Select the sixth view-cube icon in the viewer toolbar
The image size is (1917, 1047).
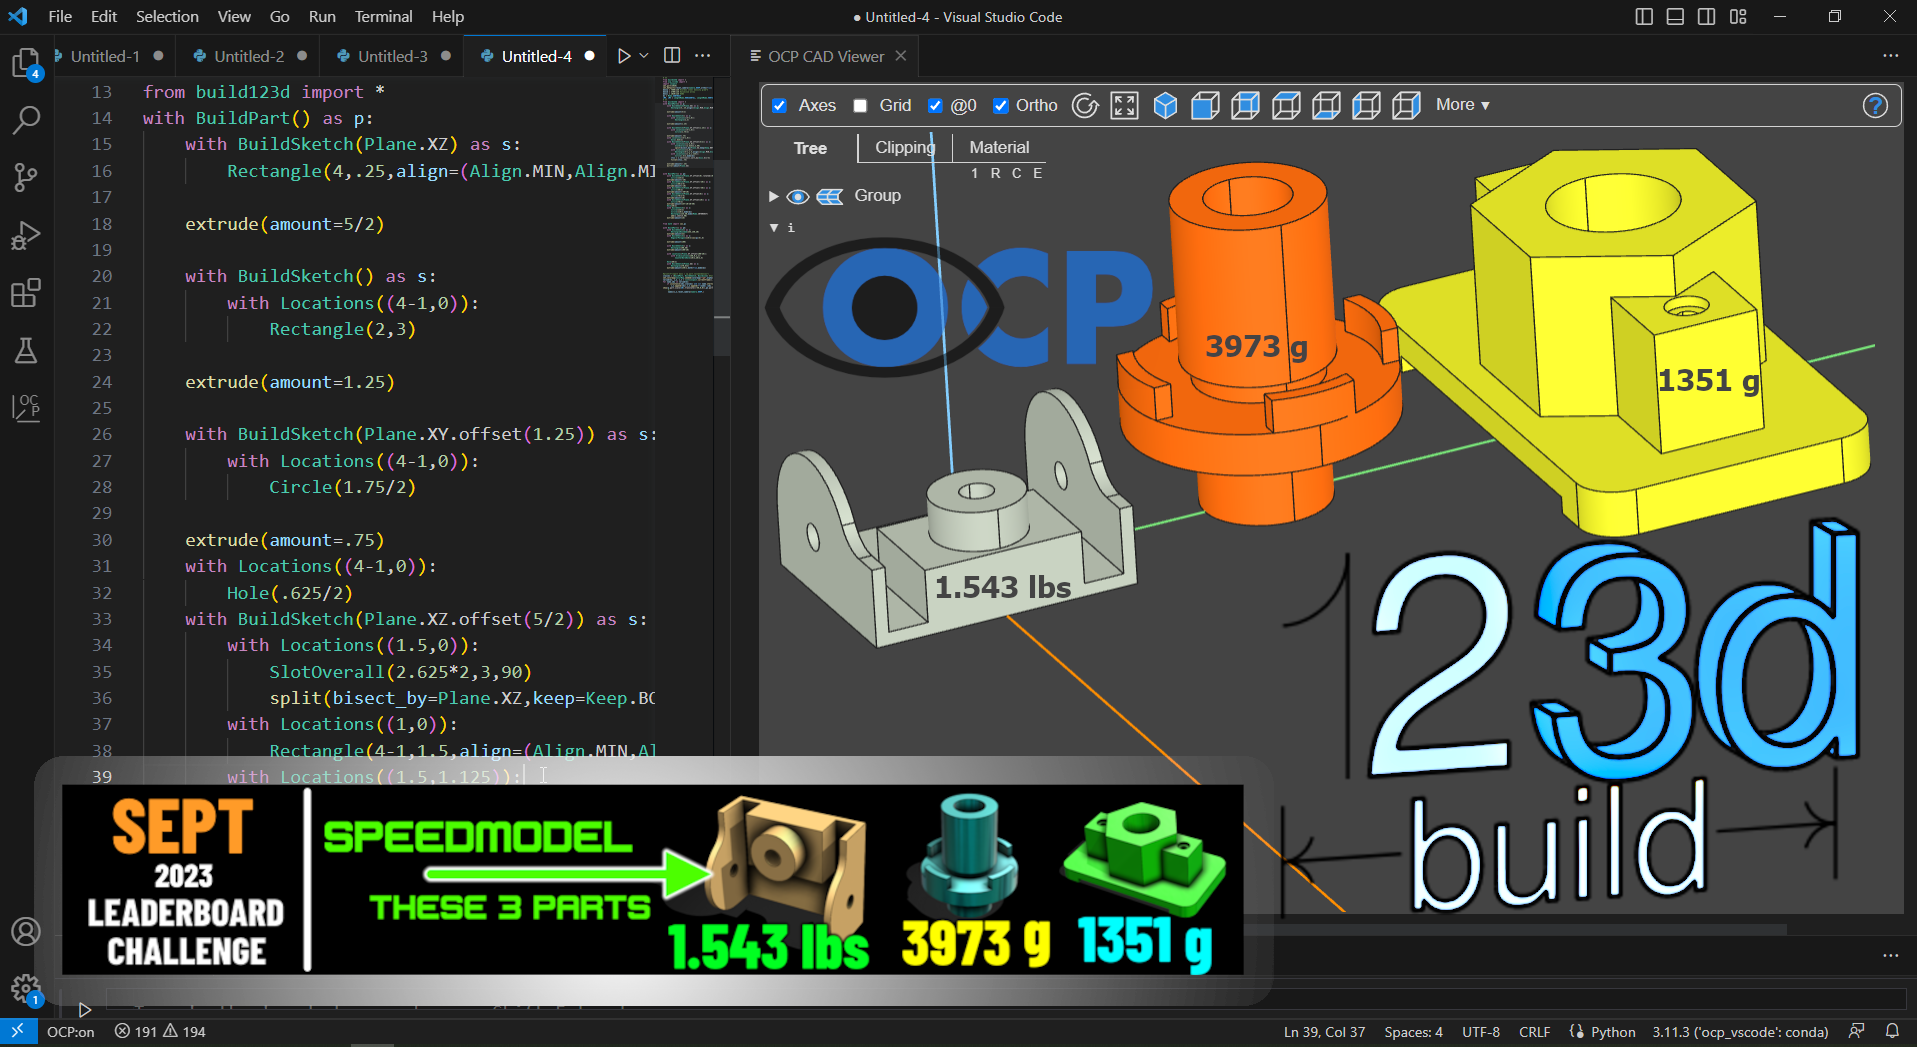coord(1366,105)
